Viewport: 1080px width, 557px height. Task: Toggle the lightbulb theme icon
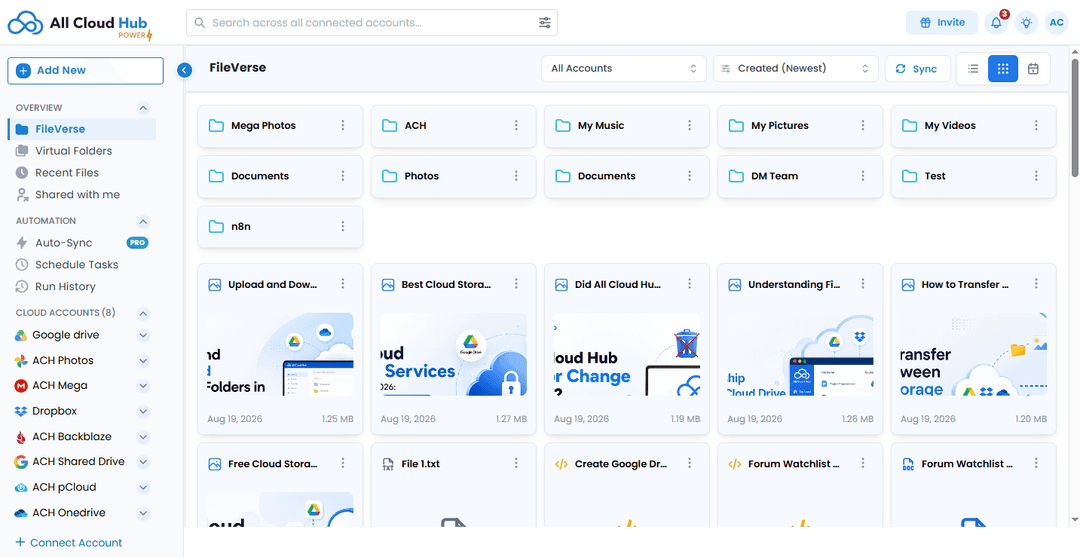coord(1026,23)
